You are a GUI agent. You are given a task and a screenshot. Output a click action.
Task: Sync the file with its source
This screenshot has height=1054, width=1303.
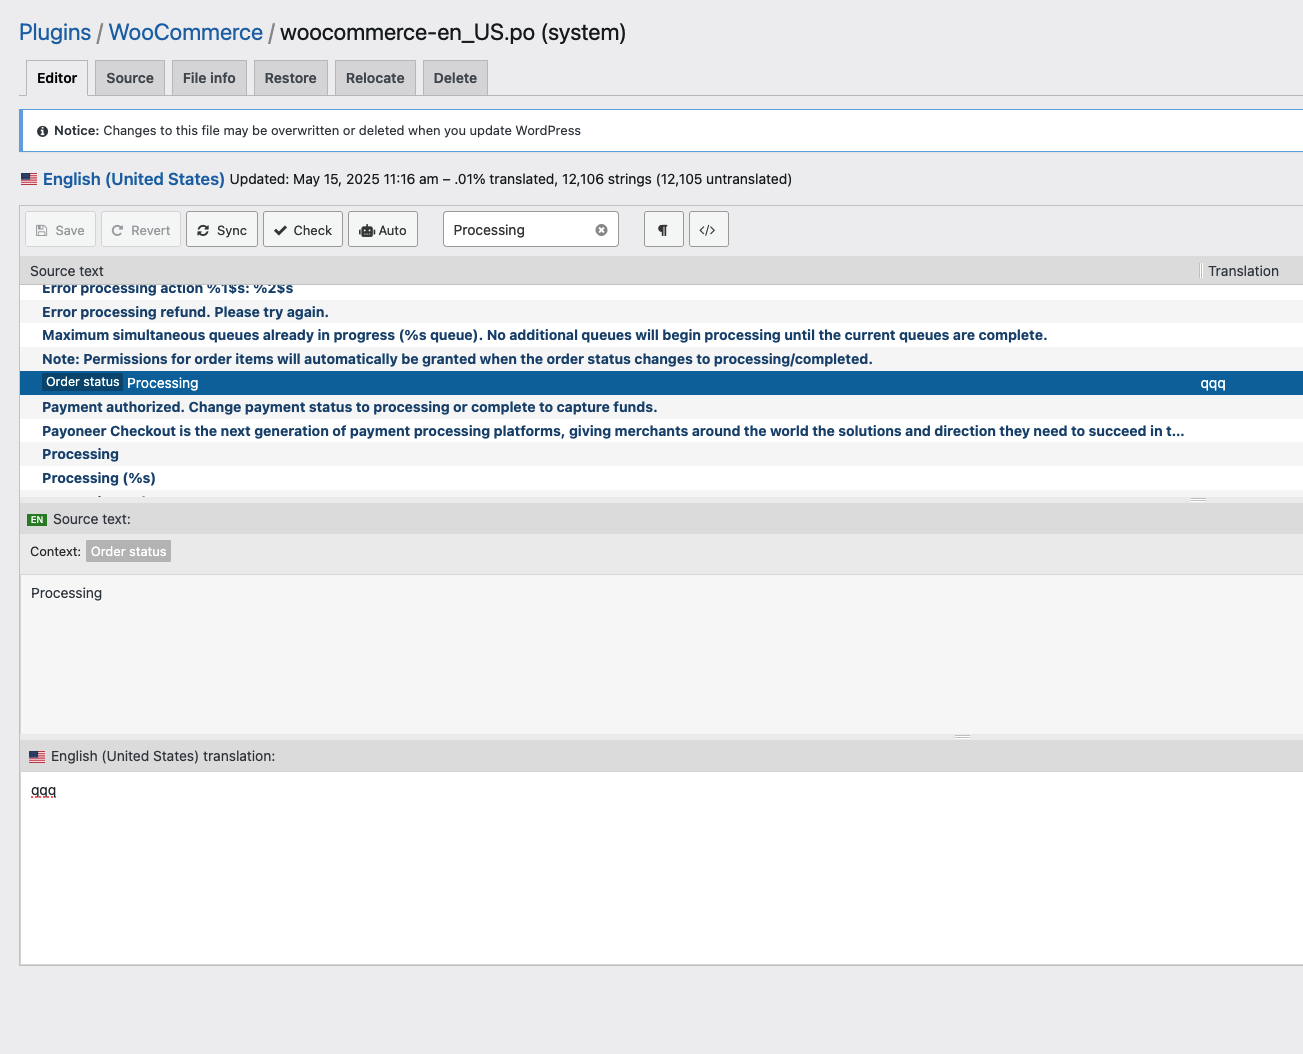pos(222,230)
